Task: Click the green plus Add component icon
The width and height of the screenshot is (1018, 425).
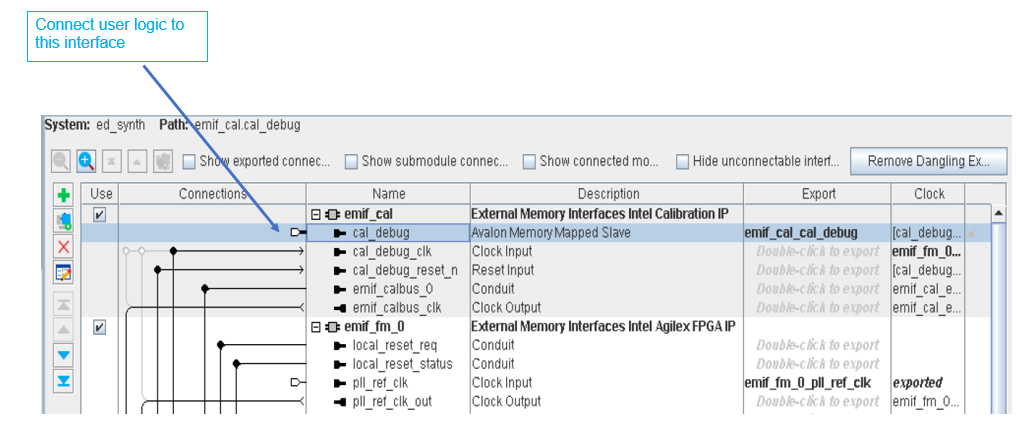Action: [64, 196]
